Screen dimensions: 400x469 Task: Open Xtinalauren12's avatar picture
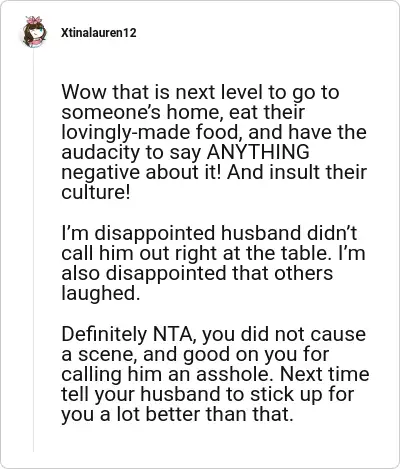click(34, 32)
